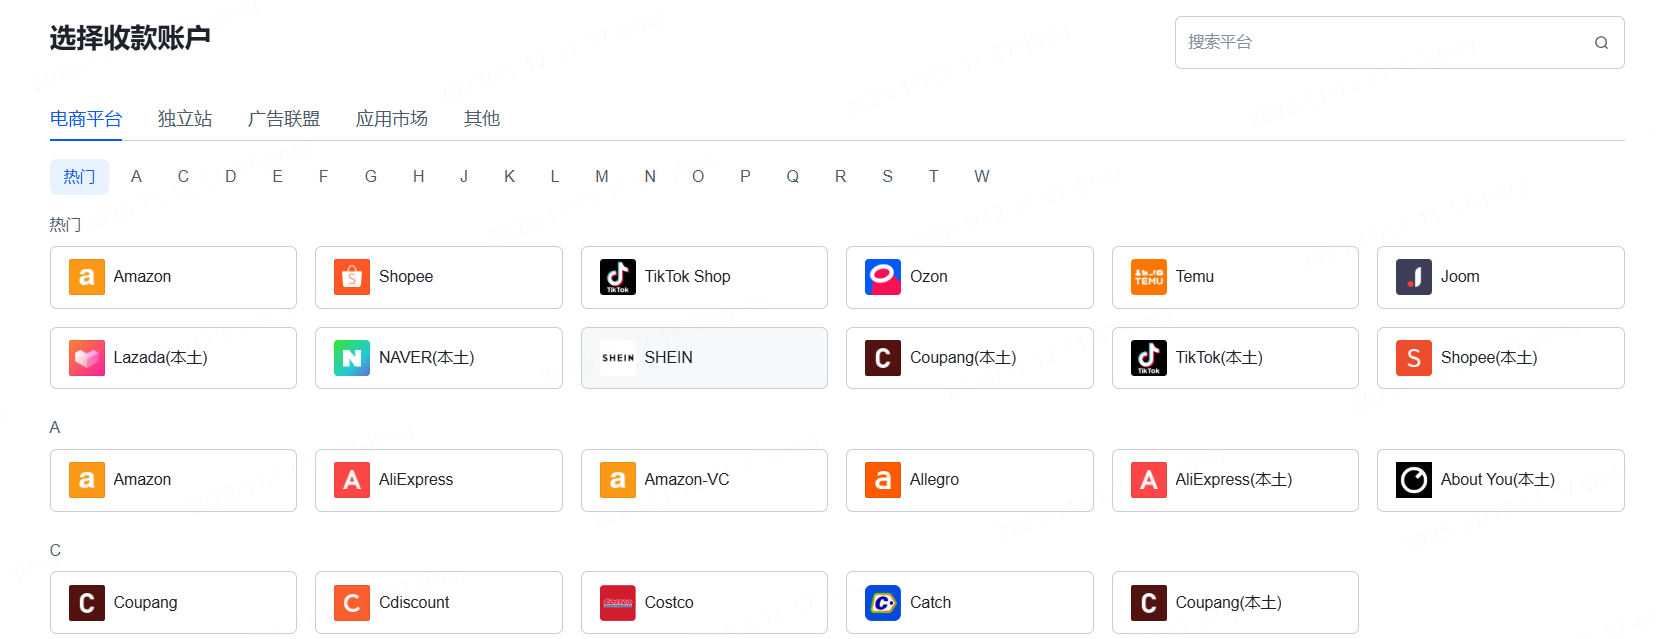Select the Cdiscount platform card
Viewport: 1656px width, 639px height.
[438, 603]
